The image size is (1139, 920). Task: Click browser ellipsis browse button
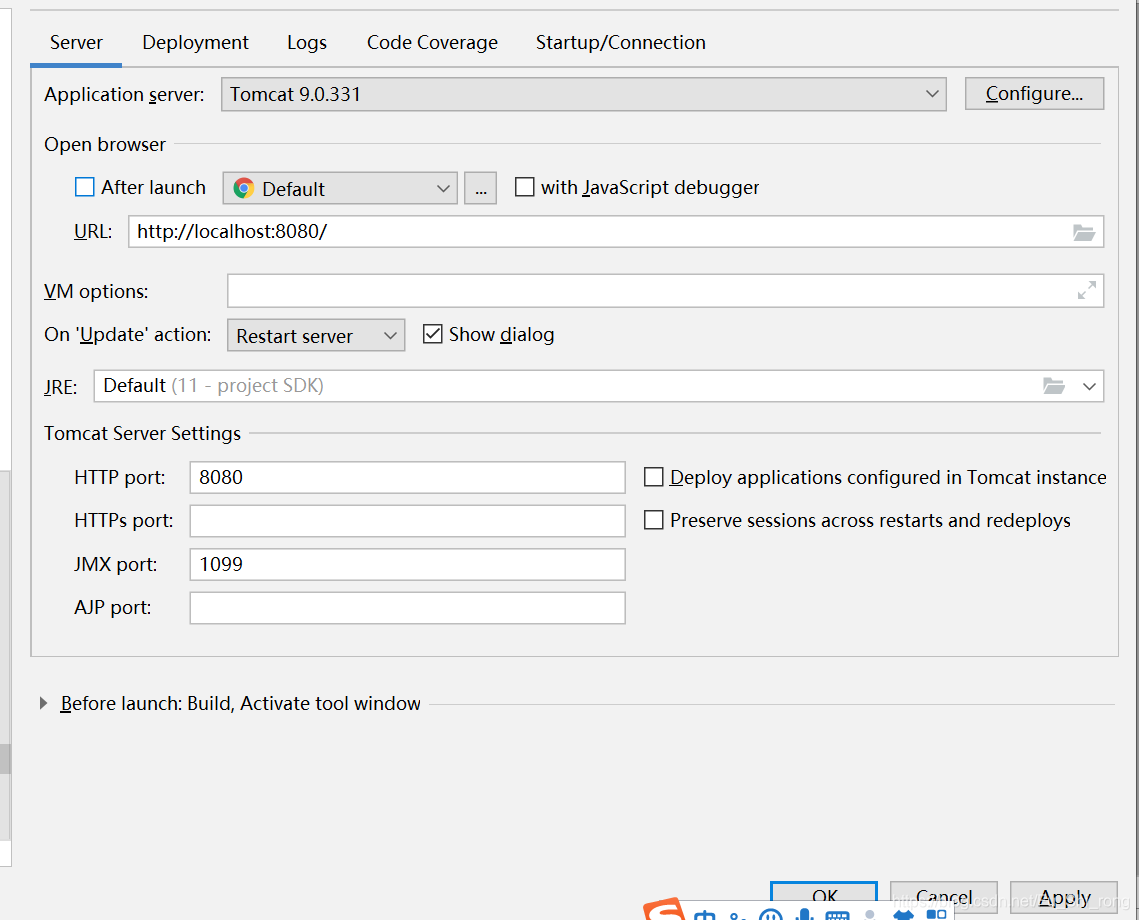(x=481, y=188)
